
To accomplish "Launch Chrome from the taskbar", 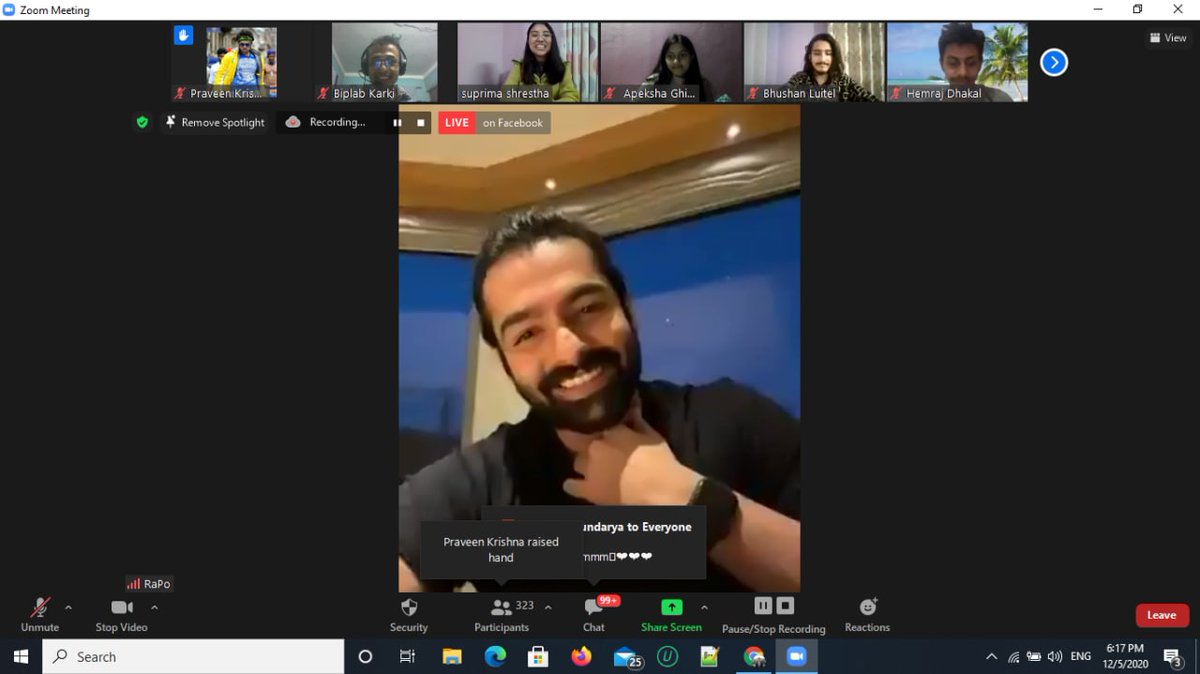I will click(753, 657).
